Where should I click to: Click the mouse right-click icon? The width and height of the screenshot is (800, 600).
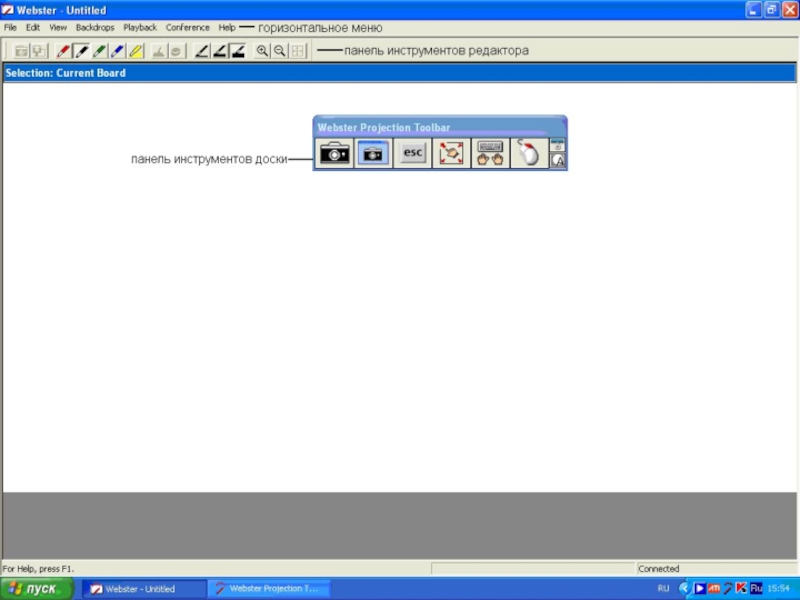click(x=528, y=153)
